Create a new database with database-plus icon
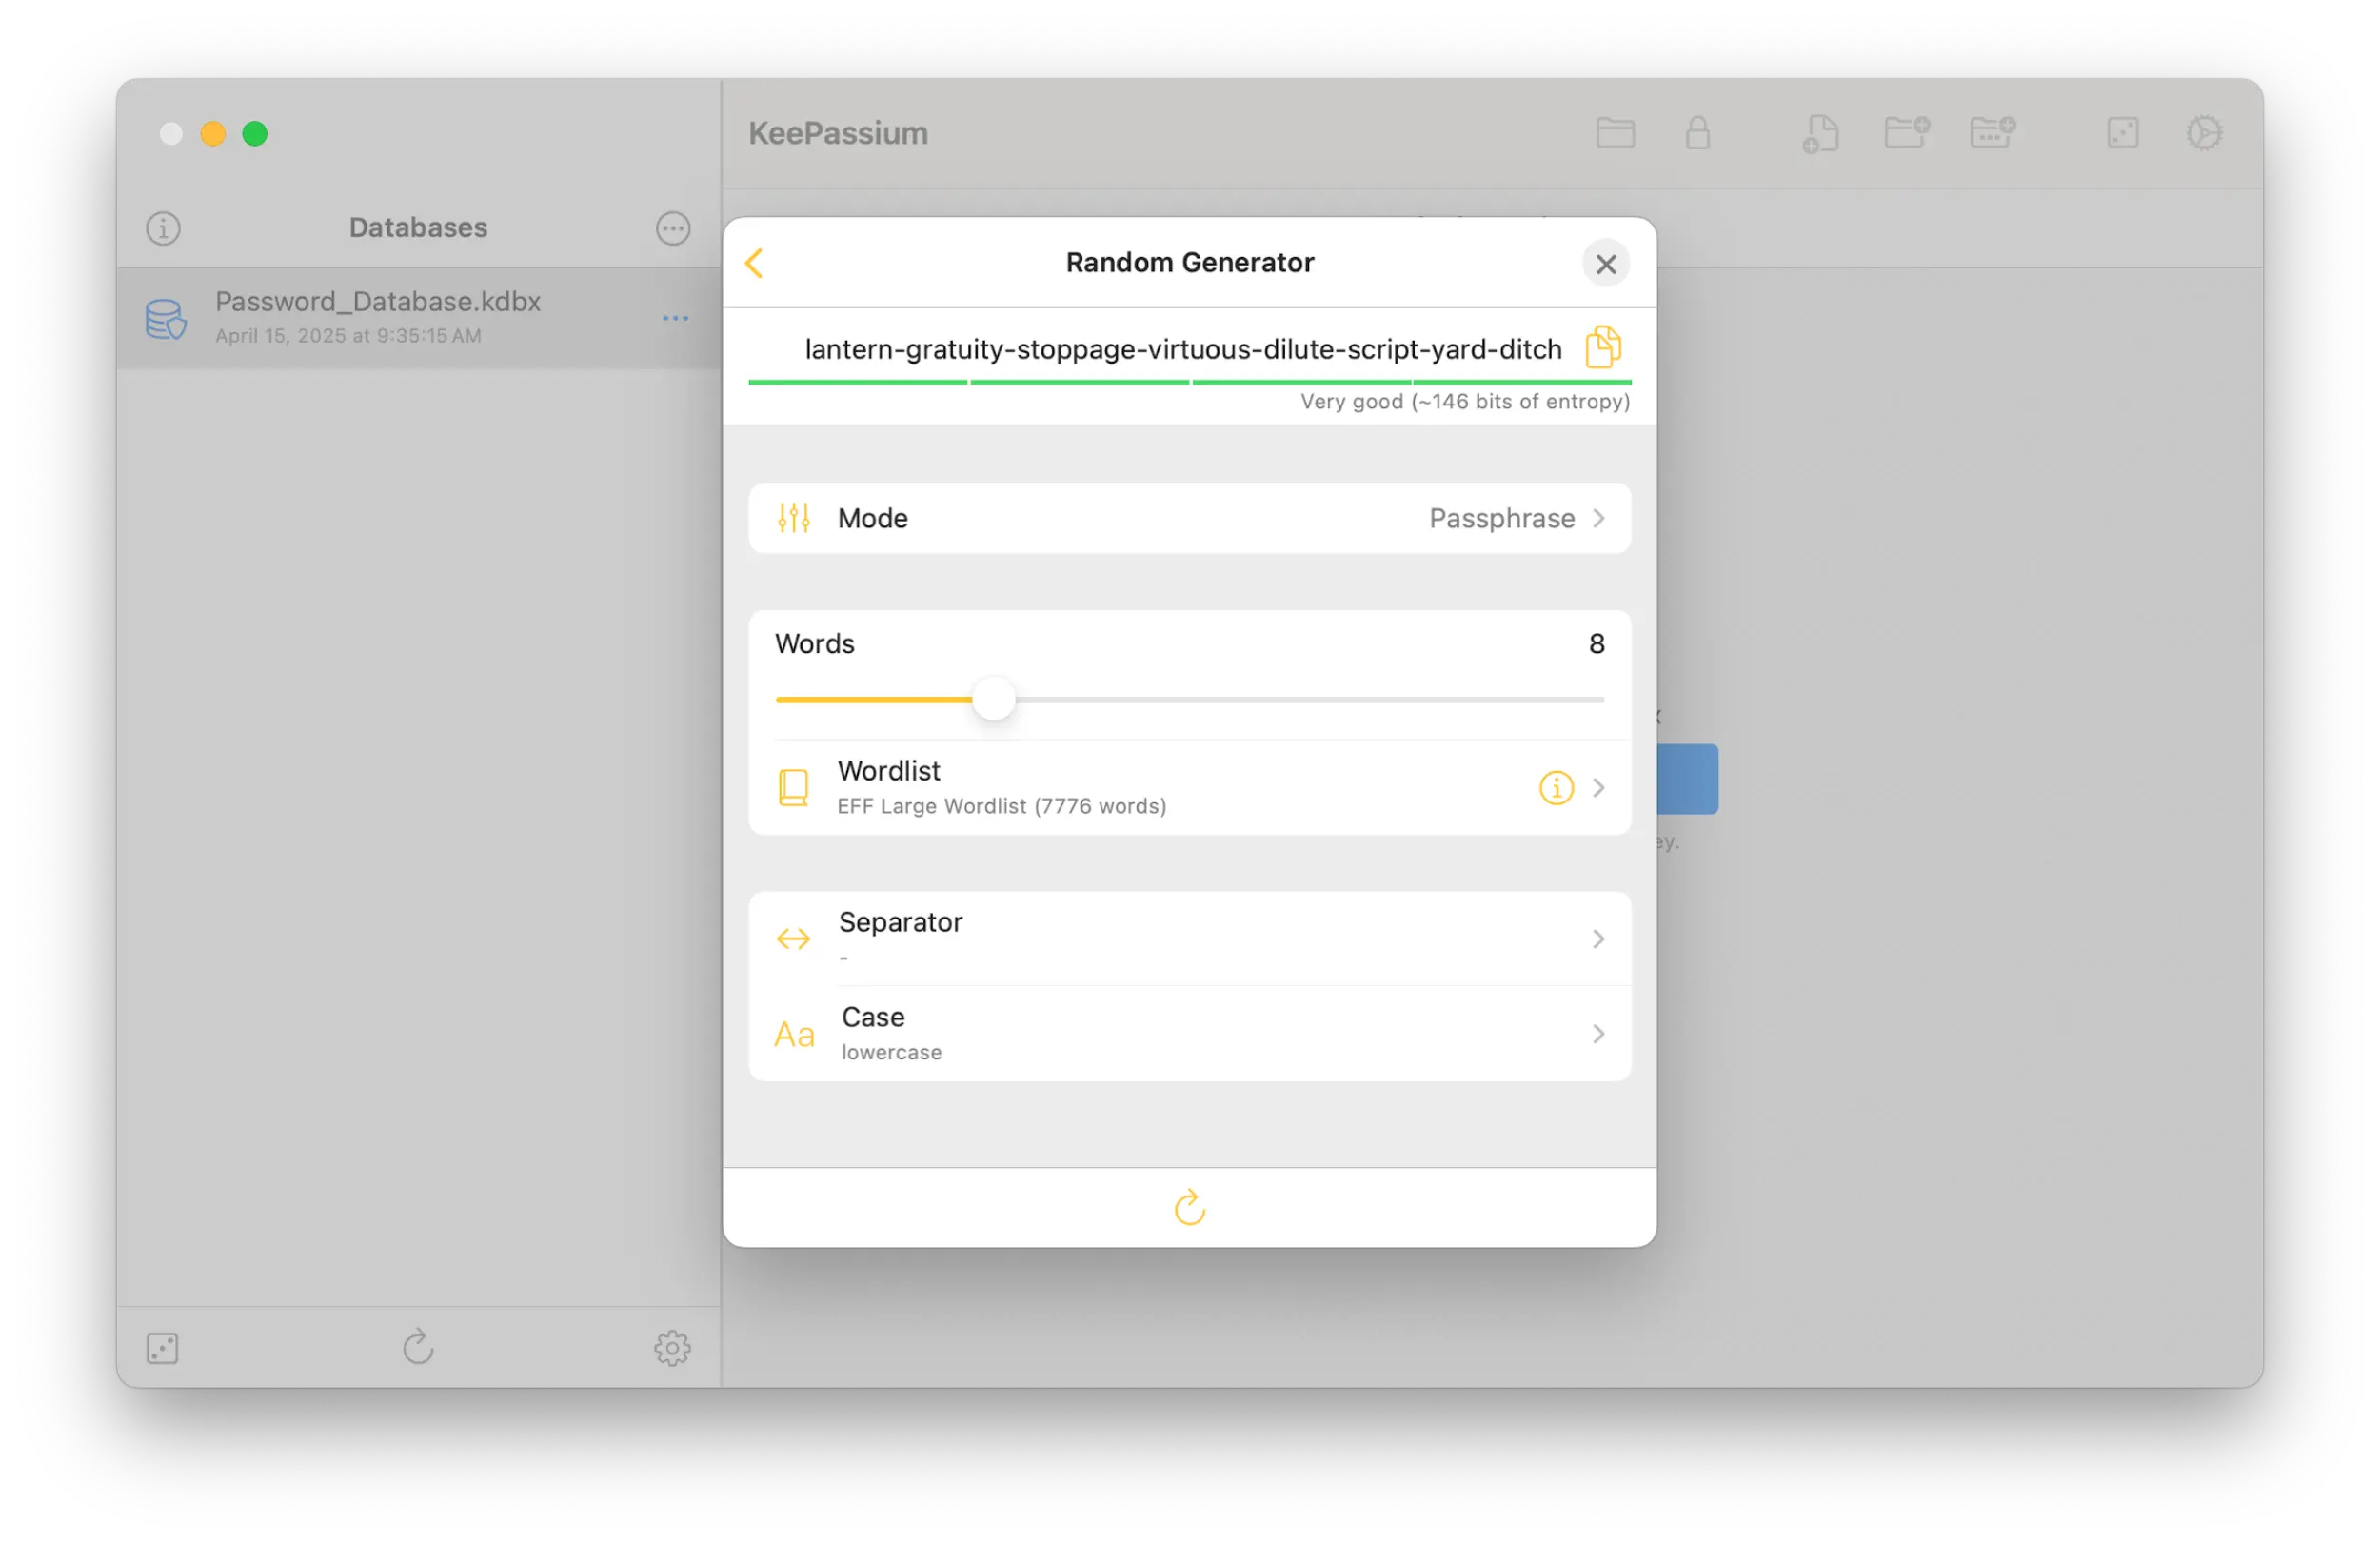2380x1542 pixels. point(1993,133)
